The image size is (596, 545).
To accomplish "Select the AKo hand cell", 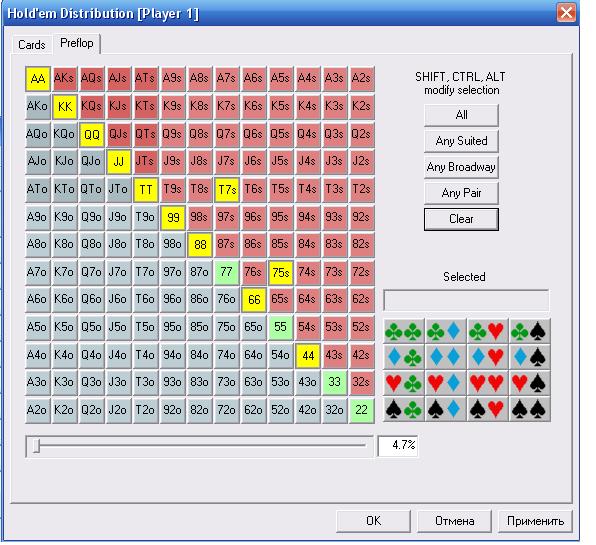I will pos(38,106).
